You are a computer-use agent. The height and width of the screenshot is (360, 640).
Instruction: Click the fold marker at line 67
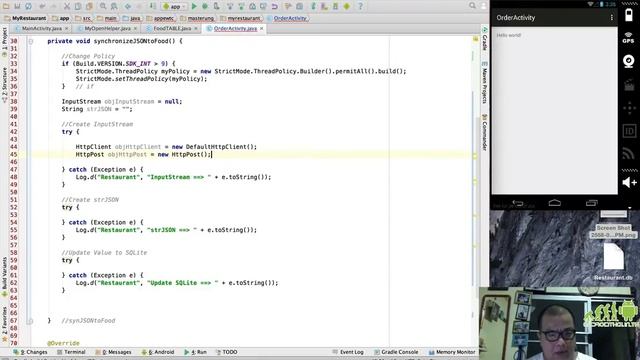(31, 321)
